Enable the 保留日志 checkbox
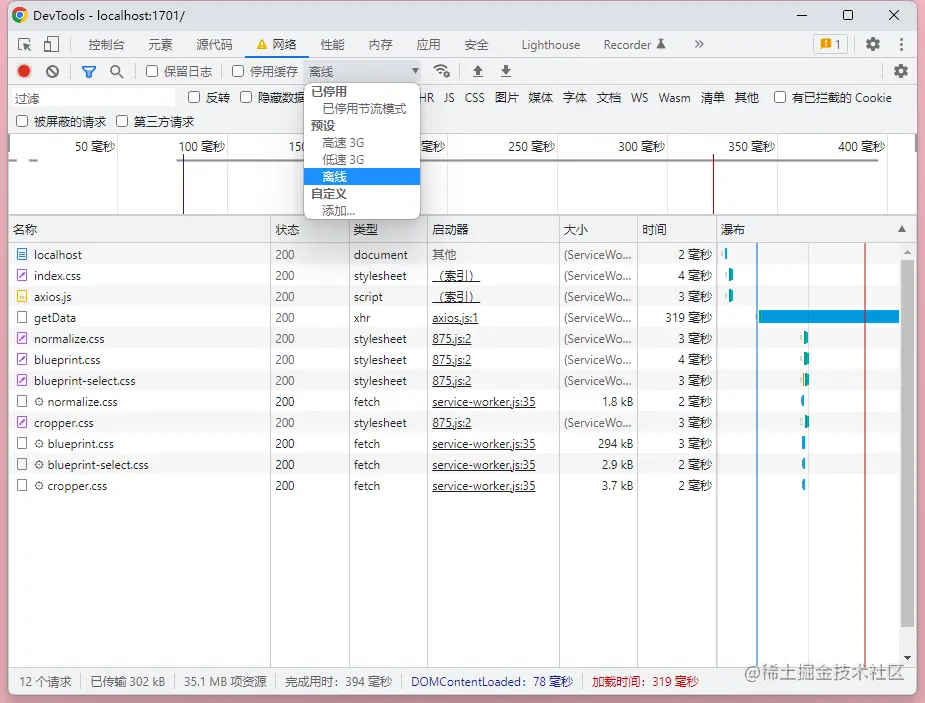Screen dimensions: 925x703 tap(152, 71)
